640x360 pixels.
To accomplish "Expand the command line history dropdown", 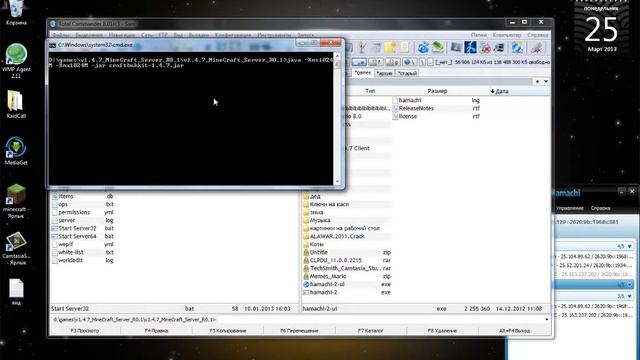I will pyautogui.click(x=547, y=320).
